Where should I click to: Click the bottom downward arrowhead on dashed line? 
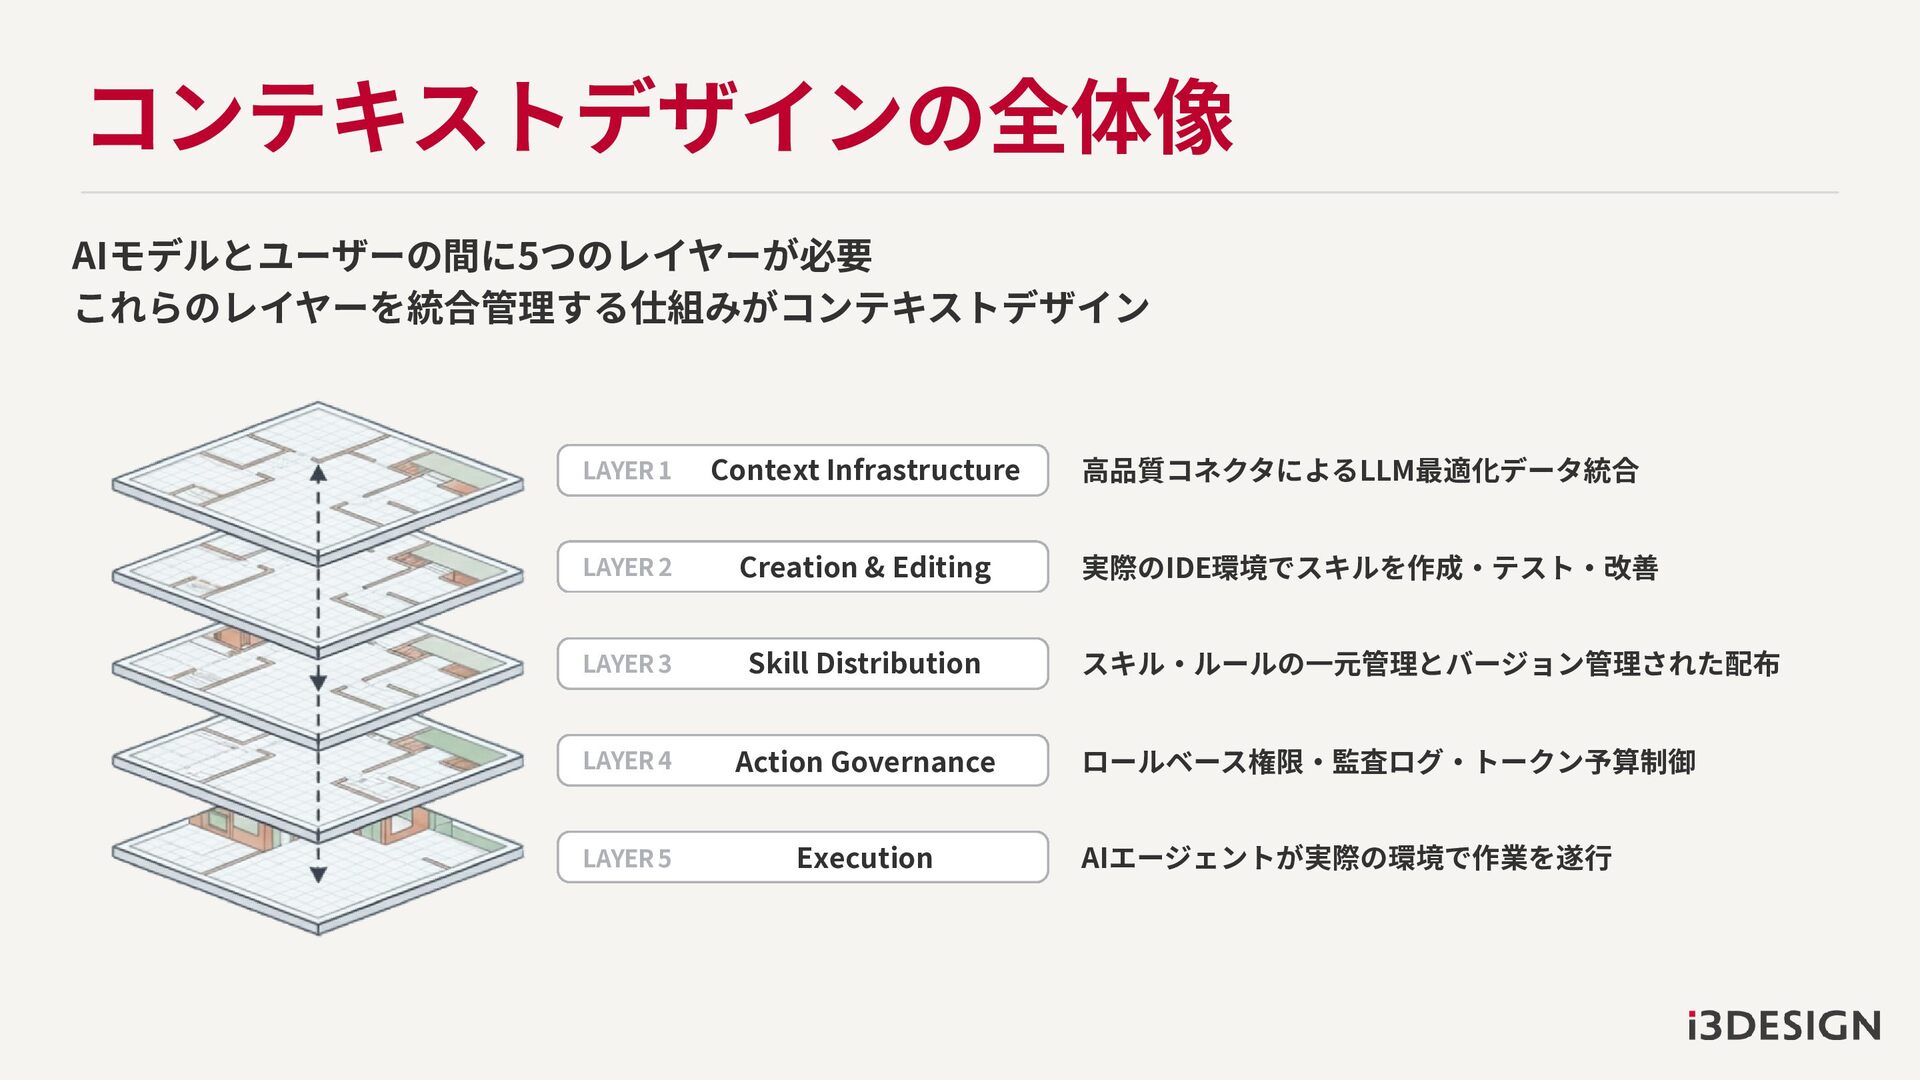(x=318, y=875)
